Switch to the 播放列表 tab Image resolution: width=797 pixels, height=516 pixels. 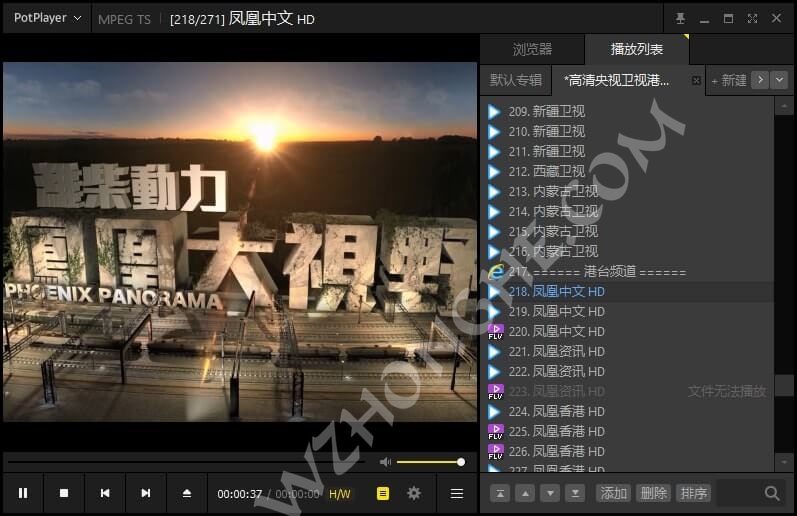coord(636,49)
